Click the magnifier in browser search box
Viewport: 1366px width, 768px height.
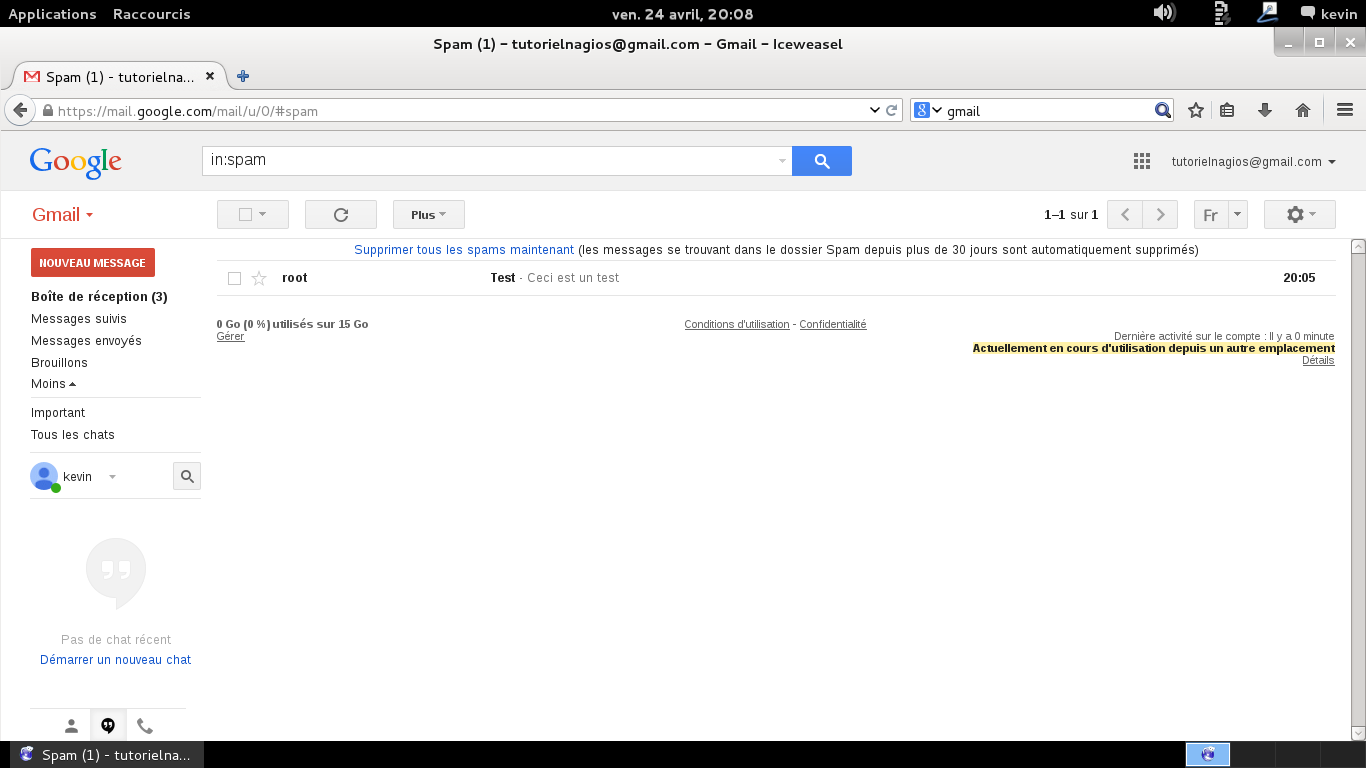coord(1162,110)
